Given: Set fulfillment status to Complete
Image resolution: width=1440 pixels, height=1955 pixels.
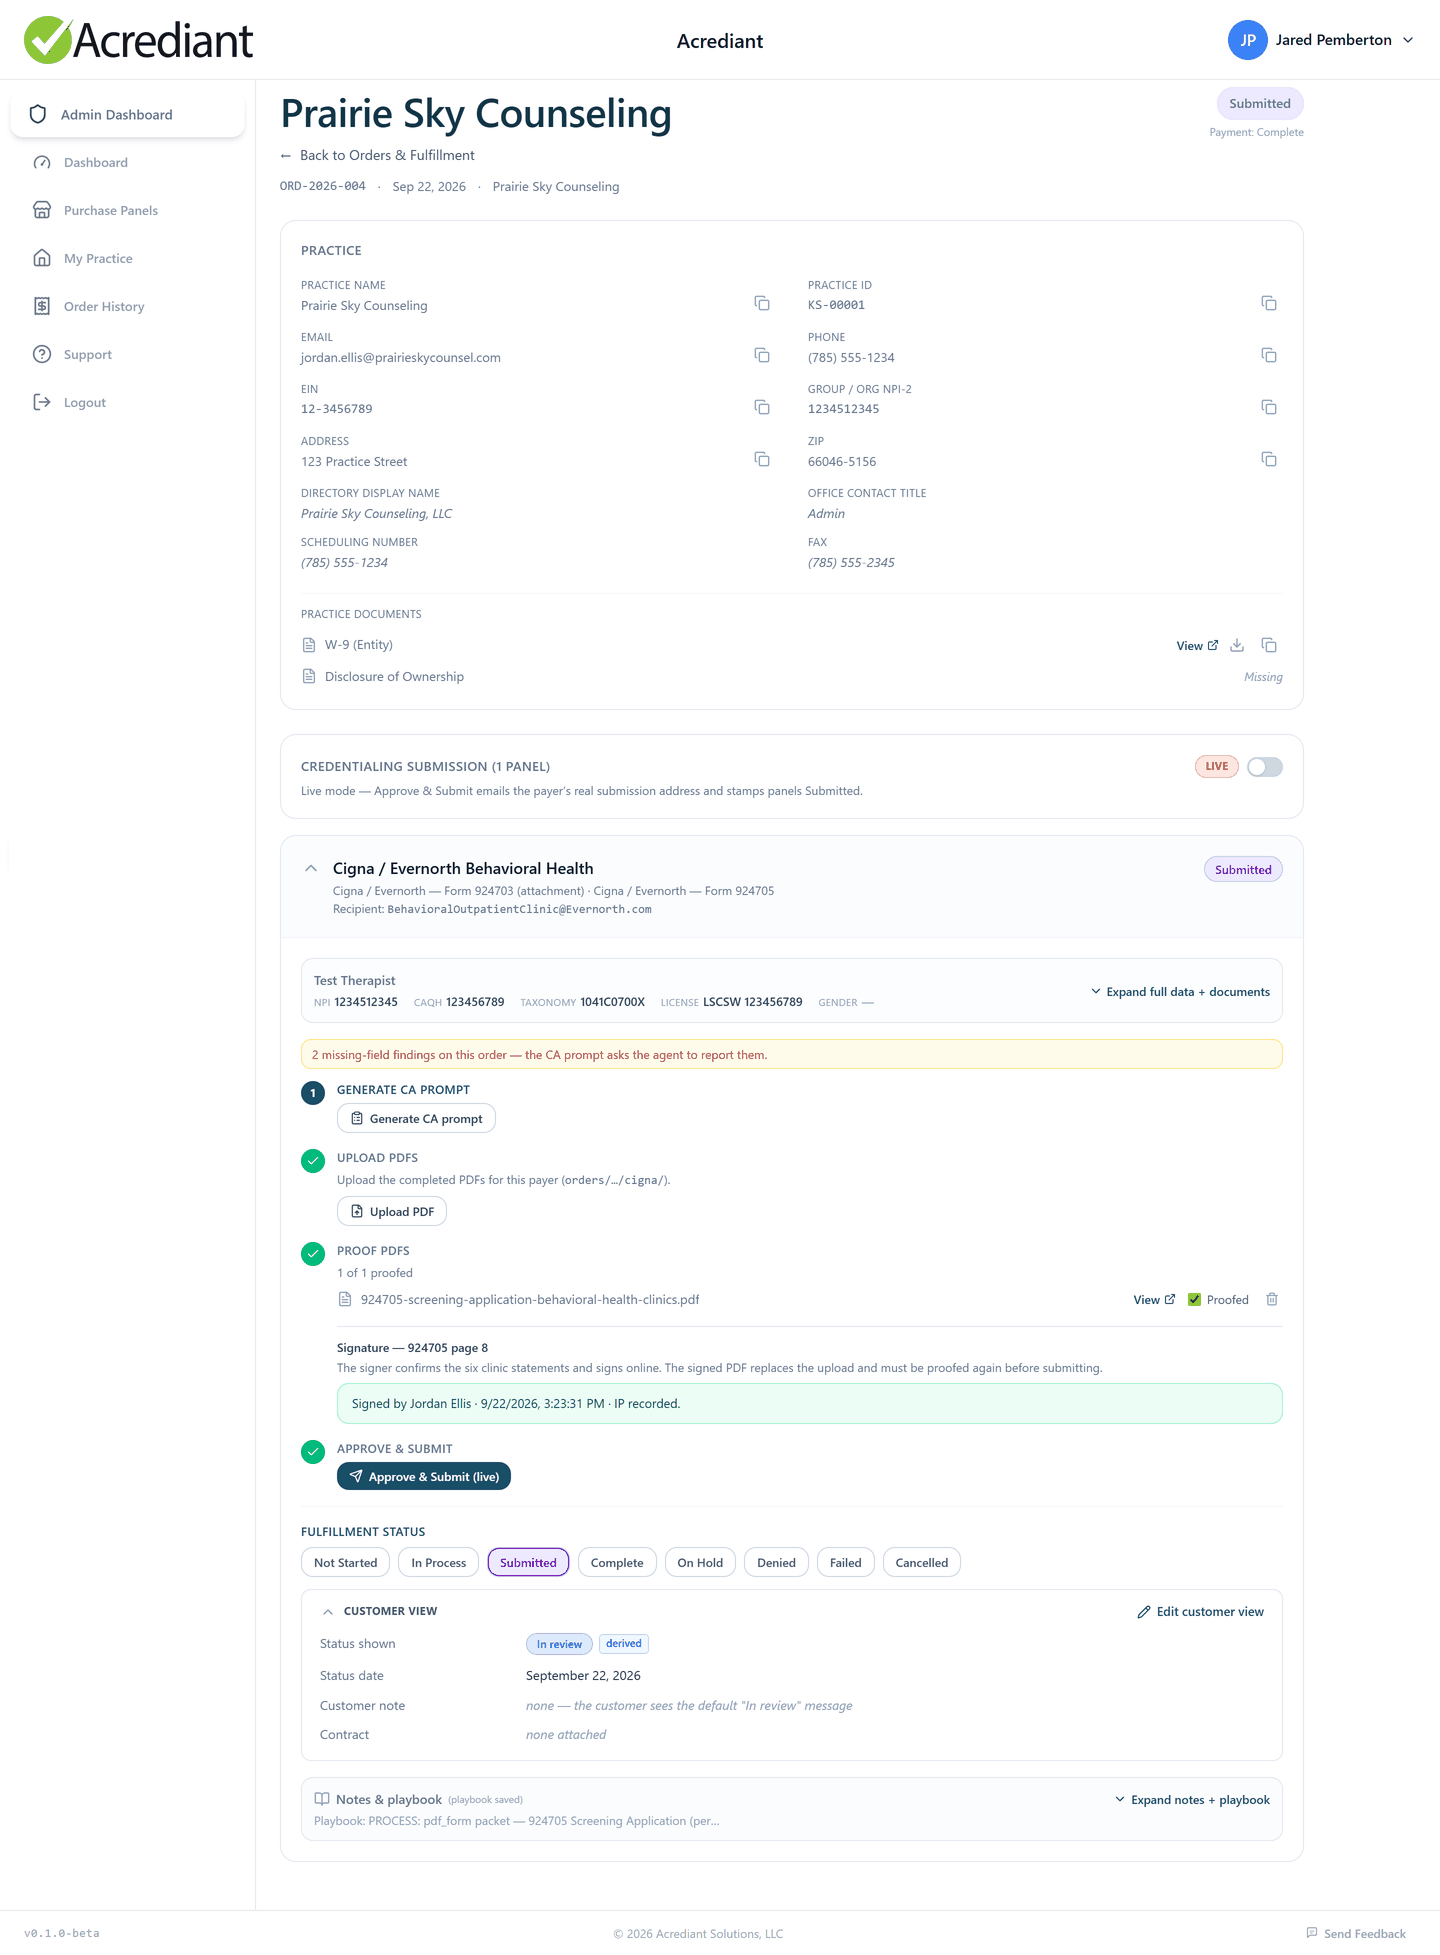Looking at the screenshot, I should click(x=617, y=1563).
